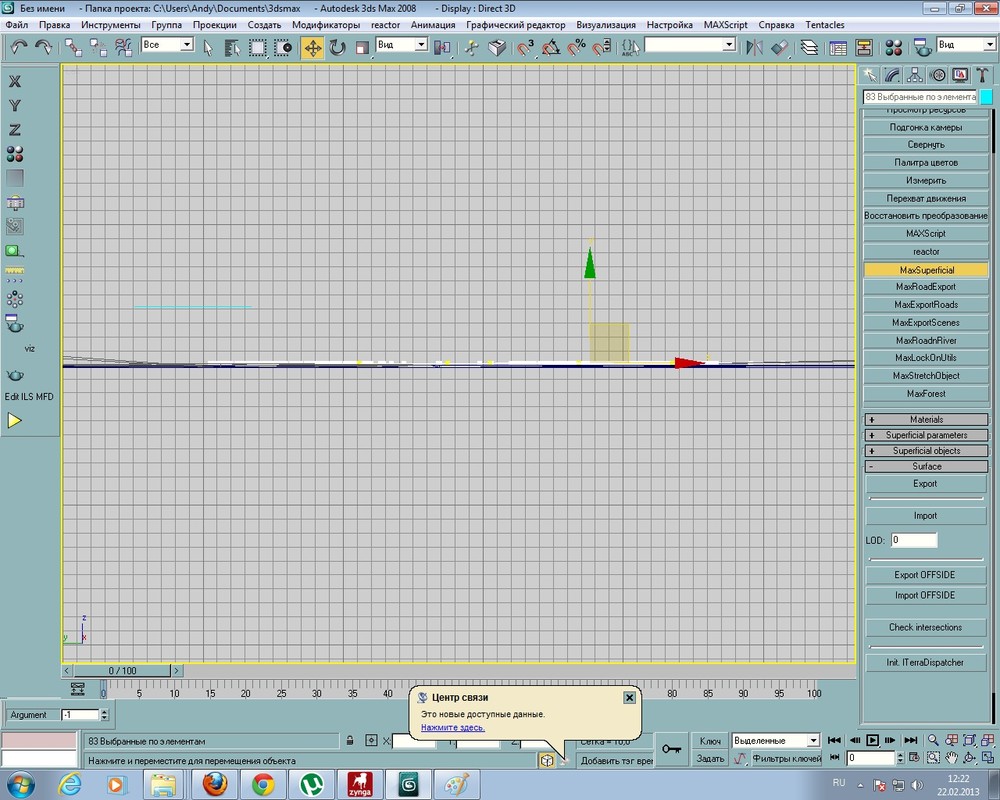Click the cyan object color swatch

point(986,97)
